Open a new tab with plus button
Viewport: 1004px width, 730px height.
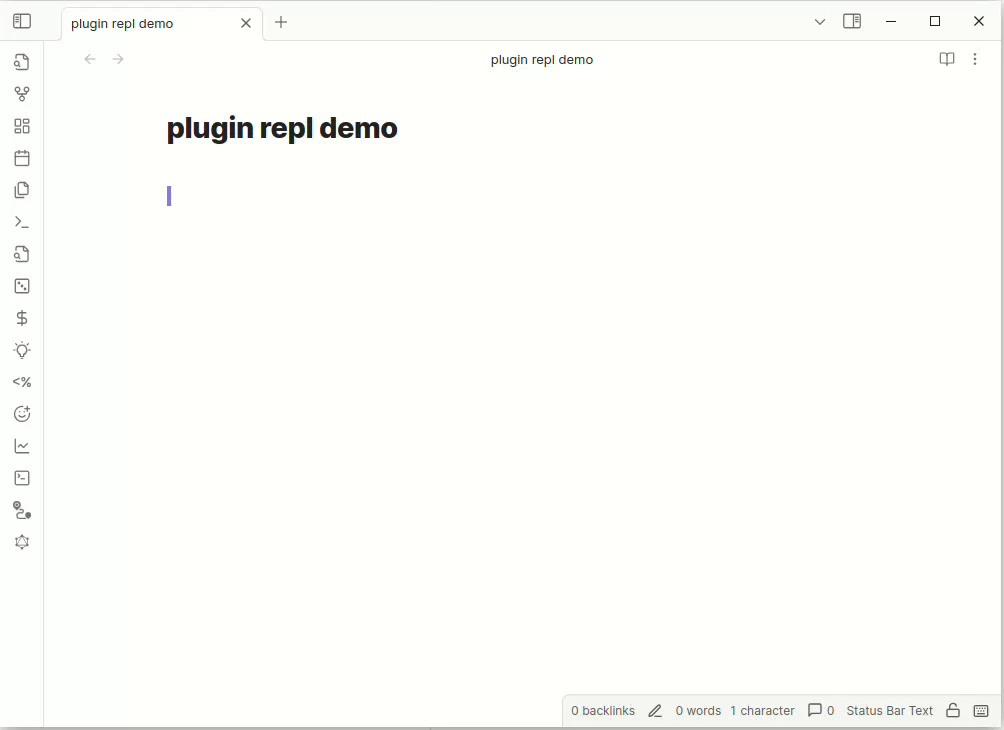[x=280, y=22]
